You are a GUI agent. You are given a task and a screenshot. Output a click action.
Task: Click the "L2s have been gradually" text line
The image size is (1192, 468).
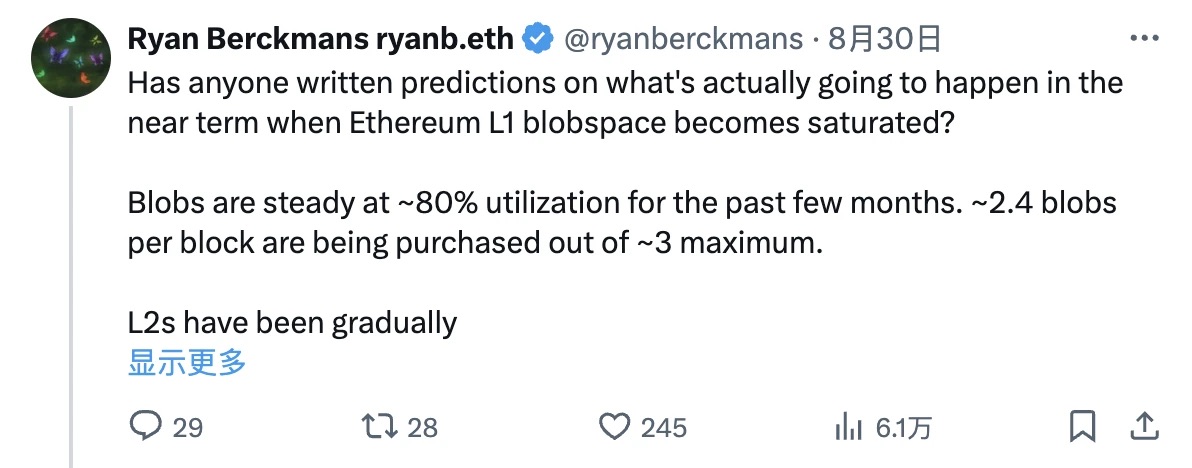point(292,323)
